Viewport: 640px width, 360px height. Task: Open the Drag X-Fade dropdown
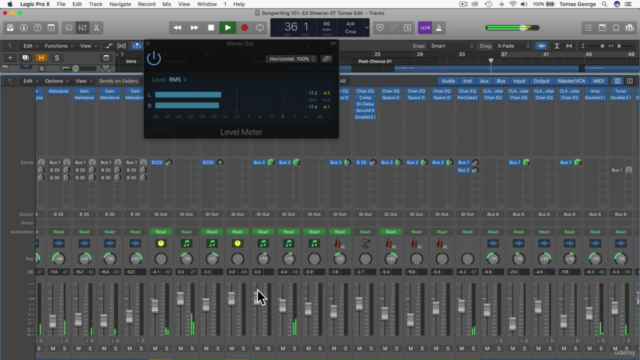513,46
